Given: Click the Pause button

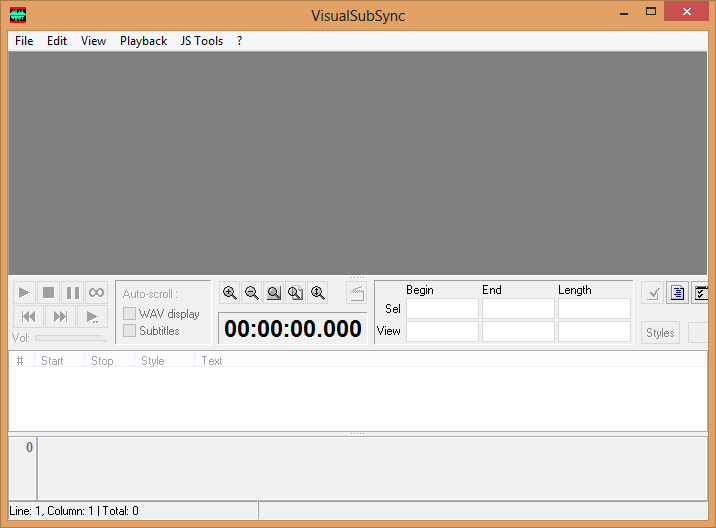Looking at the screenshot, I should click(x=73, y=292).
